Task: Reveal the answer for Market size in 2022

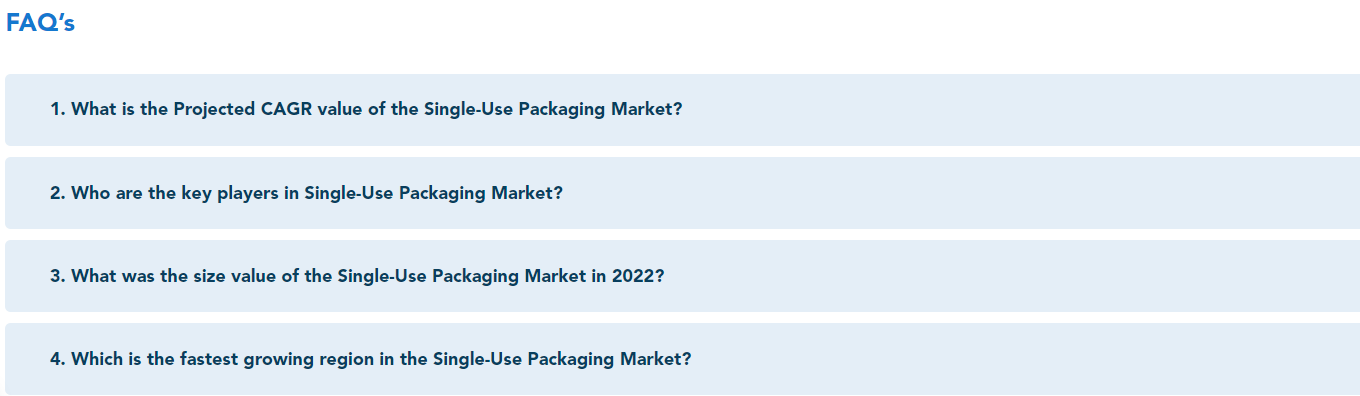Action: (x=682, y=276)
